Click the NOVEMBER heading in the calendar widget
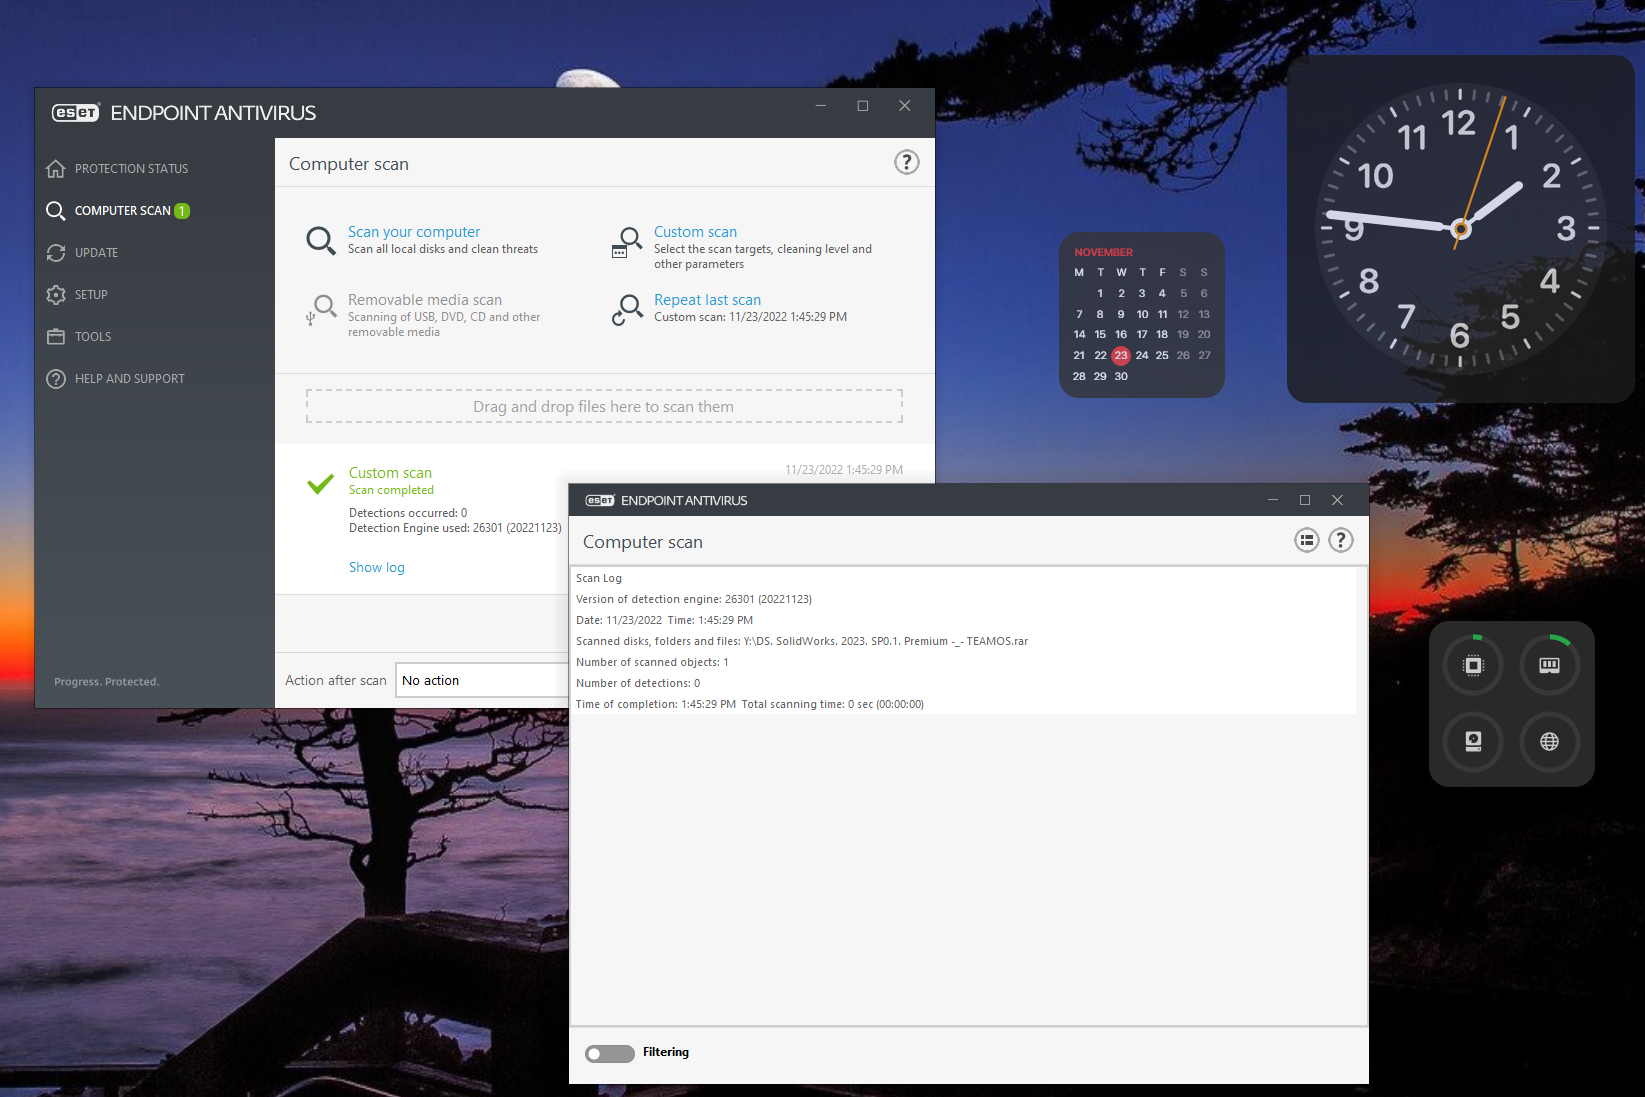1645x1097 pixels. [1104, 253]
